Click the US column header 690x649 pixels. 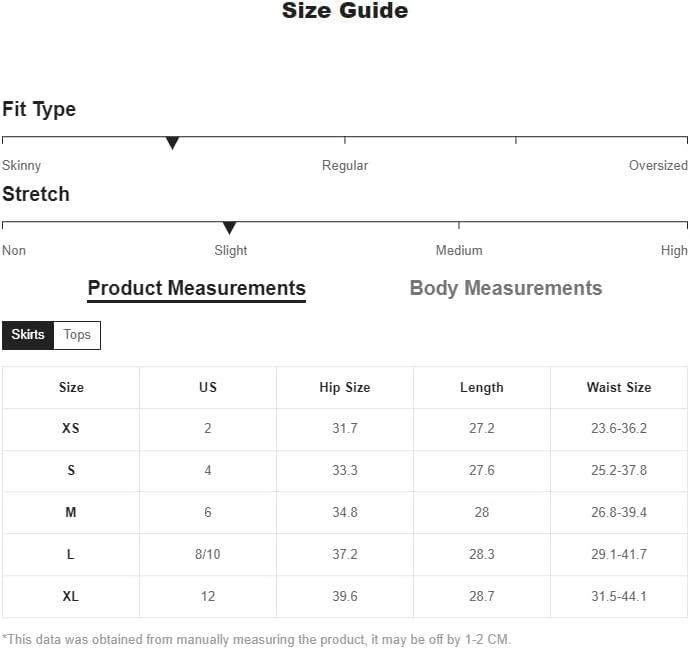click(208, 388)
